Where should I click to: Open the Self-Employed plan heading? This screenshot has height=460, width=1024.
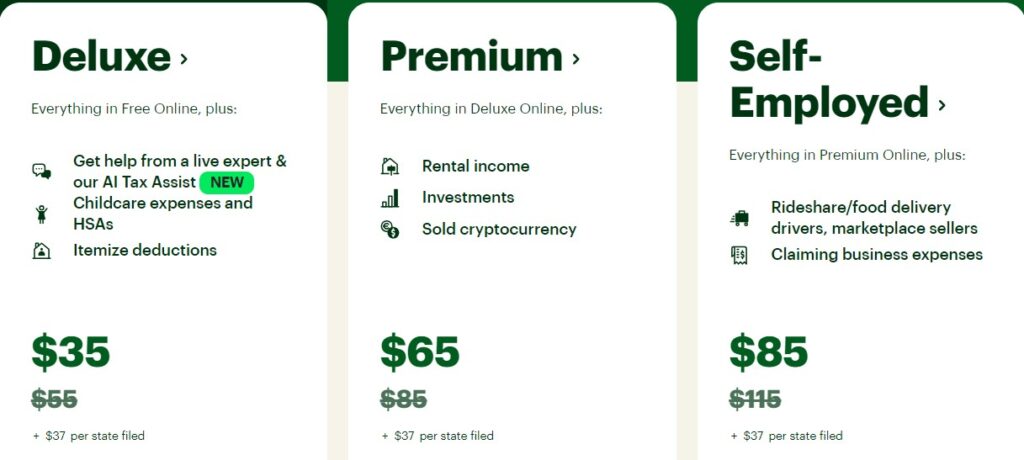829,80
